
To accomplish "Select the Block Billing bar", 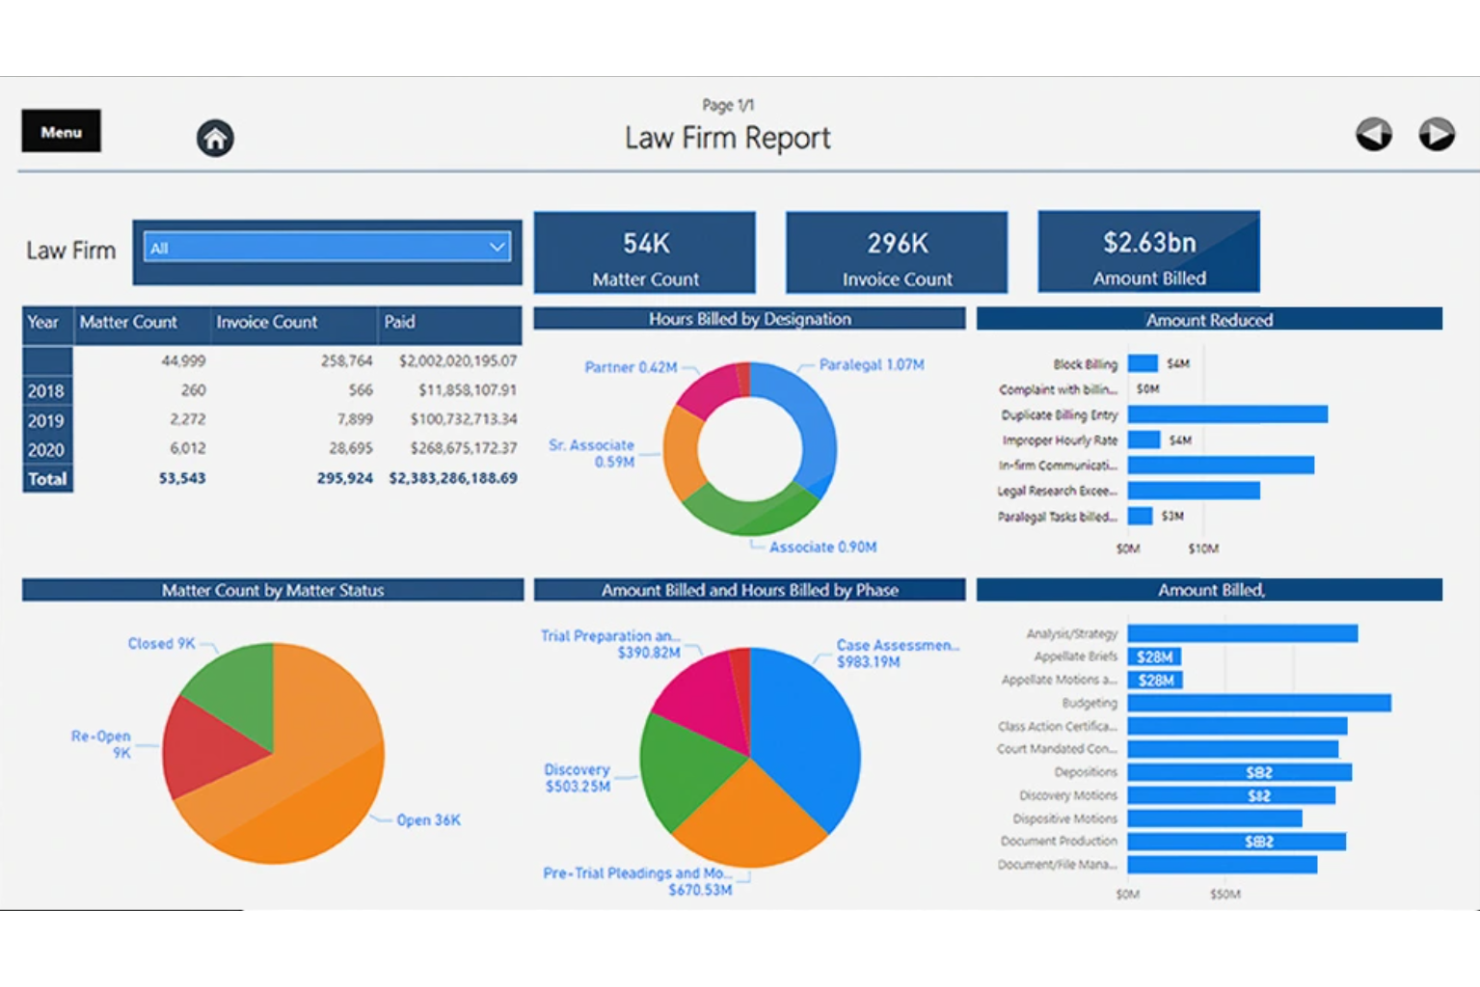I will coord(1143,363).
